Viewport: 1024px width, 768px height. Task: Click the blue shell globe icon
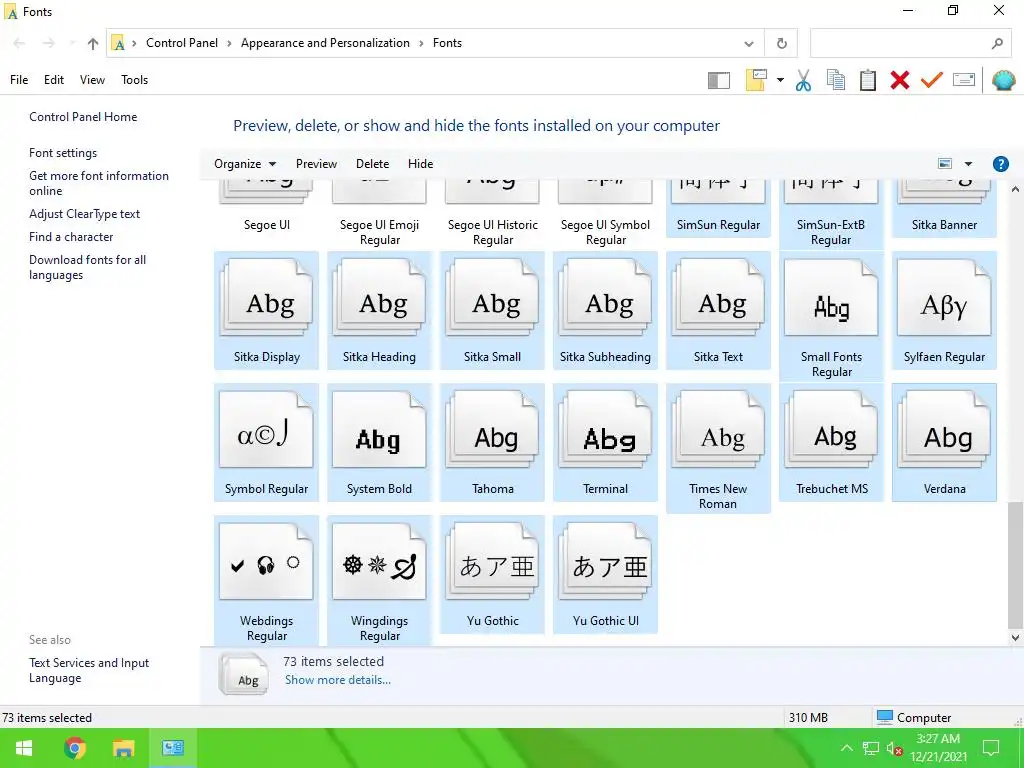click(x=1003, y=80)
